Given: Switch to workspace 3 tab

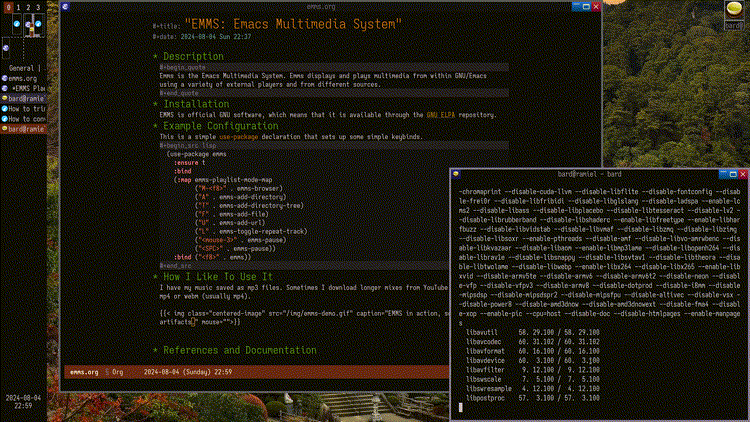Looking at the screenshot, I should pyautogui.click(x=38, y=7).
